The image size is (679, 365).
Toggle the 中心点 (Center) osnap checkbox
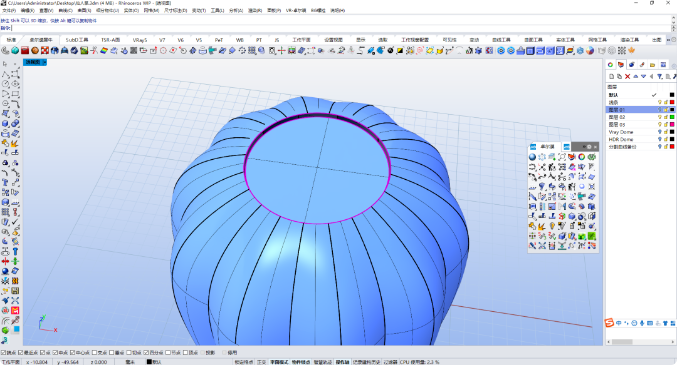[72, 353]
